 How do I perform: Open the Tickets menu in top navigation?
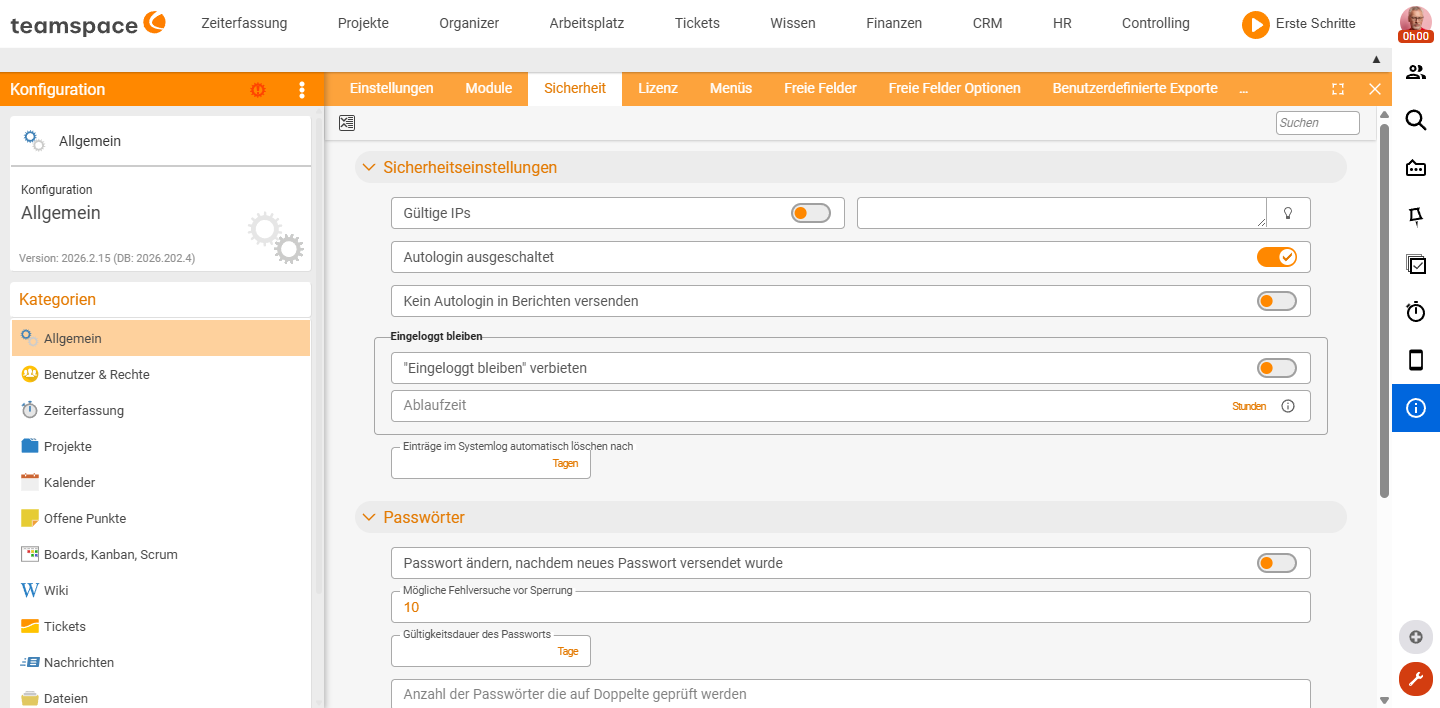point(697,23)
